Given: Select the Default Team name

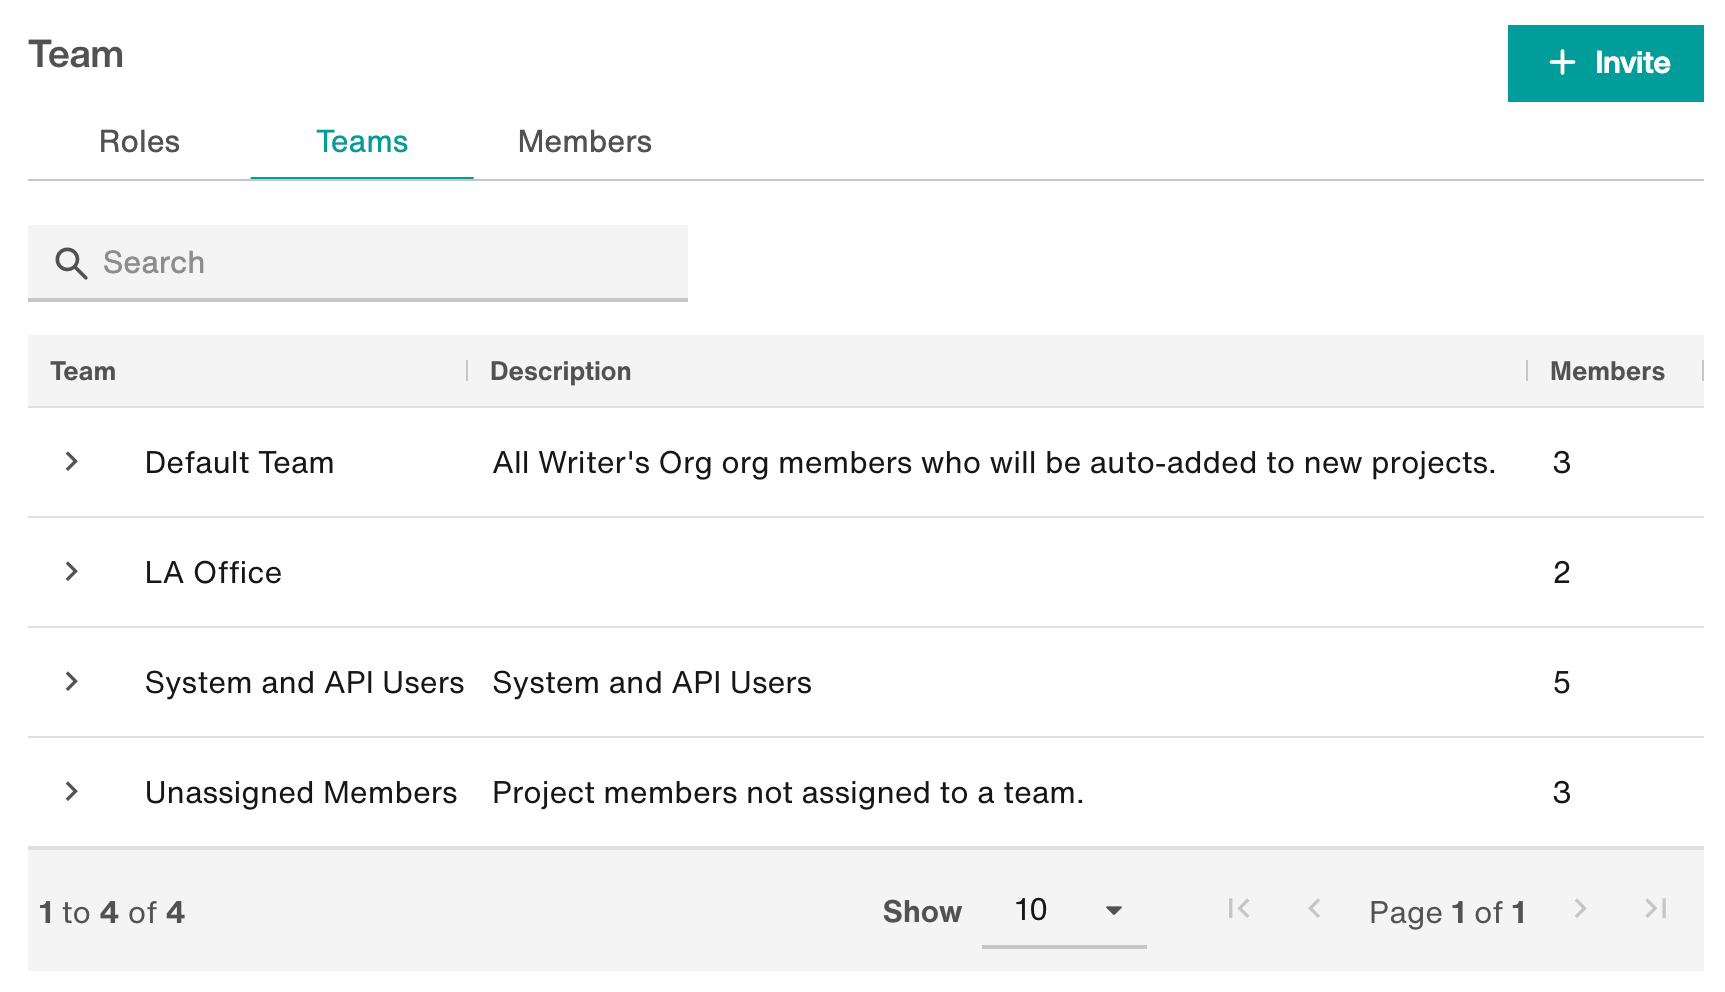Looking at the screenshot, I should pyautogui.click(x=239, y=463).
